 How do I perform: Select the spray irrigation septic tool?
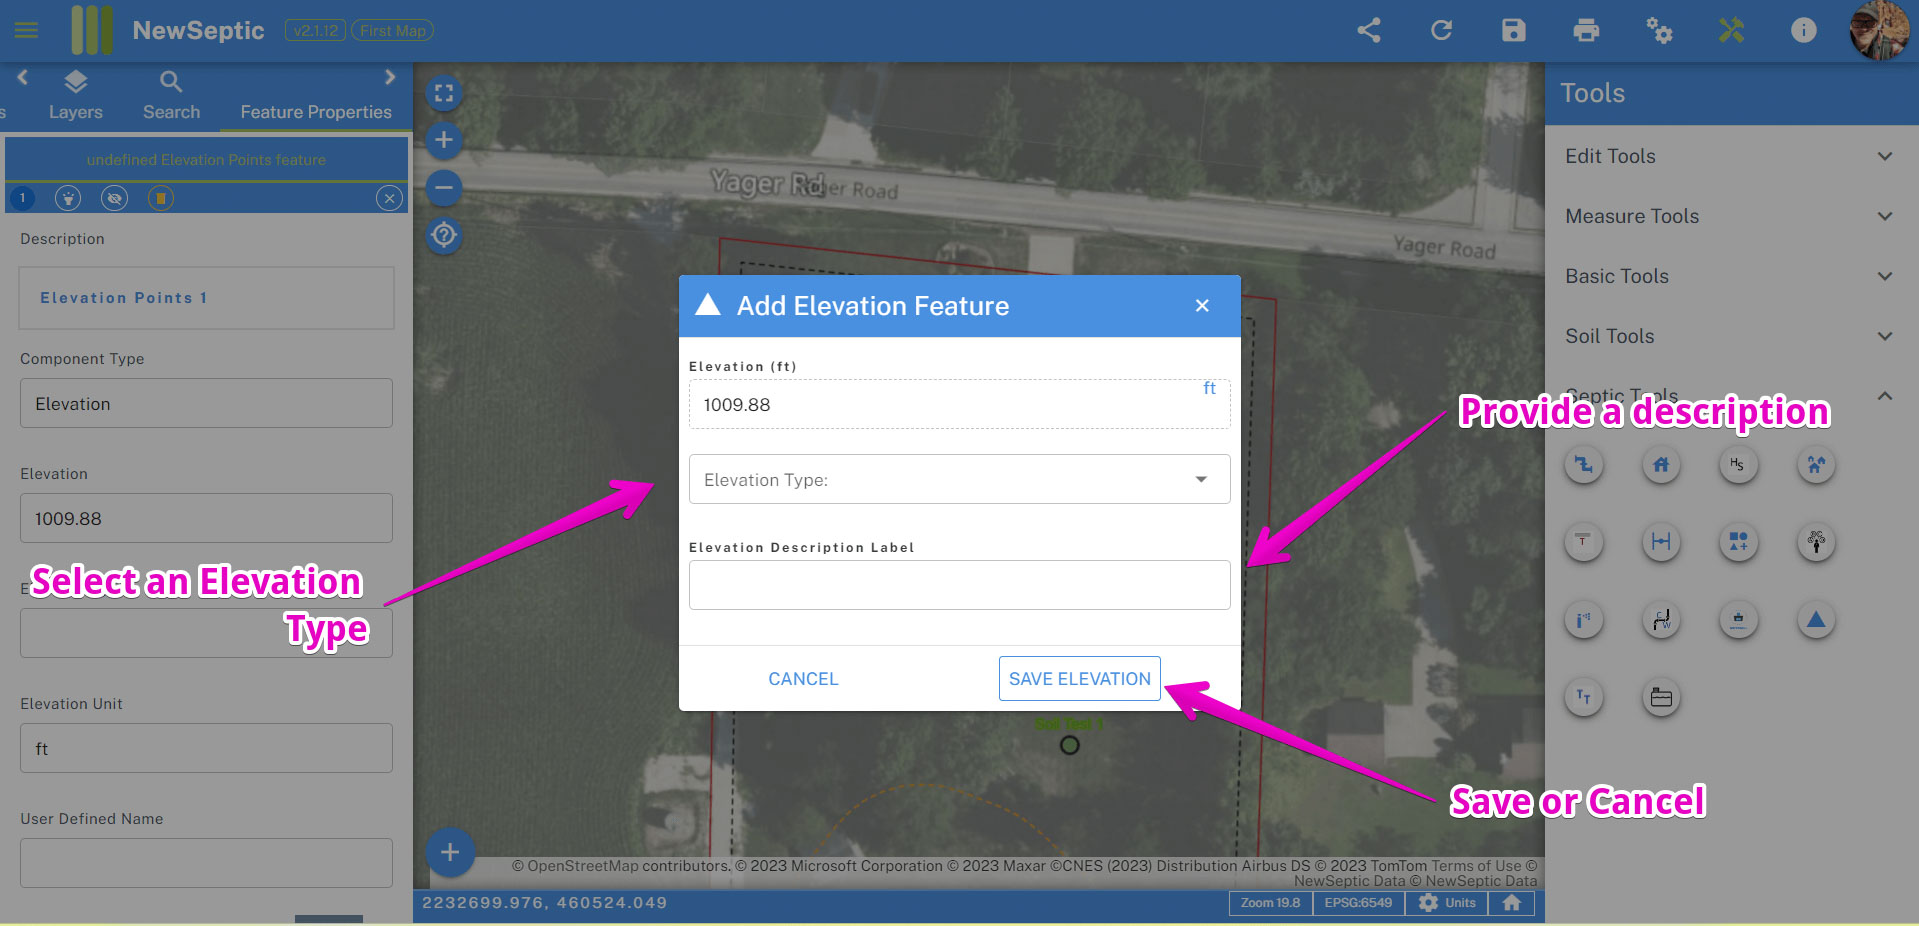click(1584, 620)
